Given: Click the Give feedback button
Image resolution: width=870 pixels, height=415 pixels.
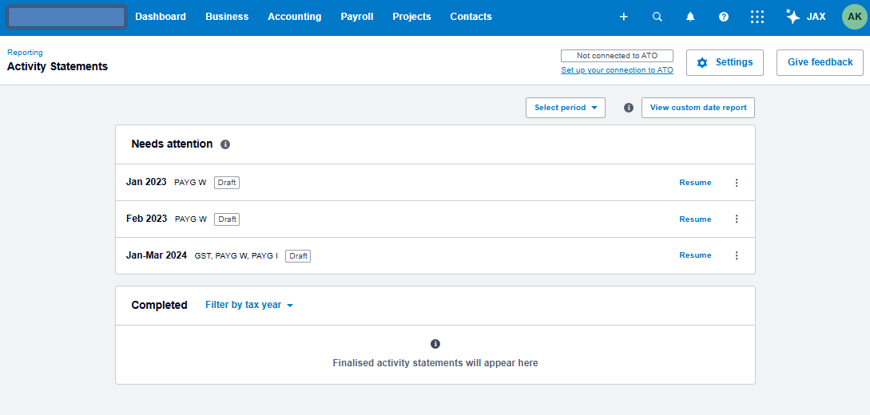Looking at the screenshot, I should 820,62.
